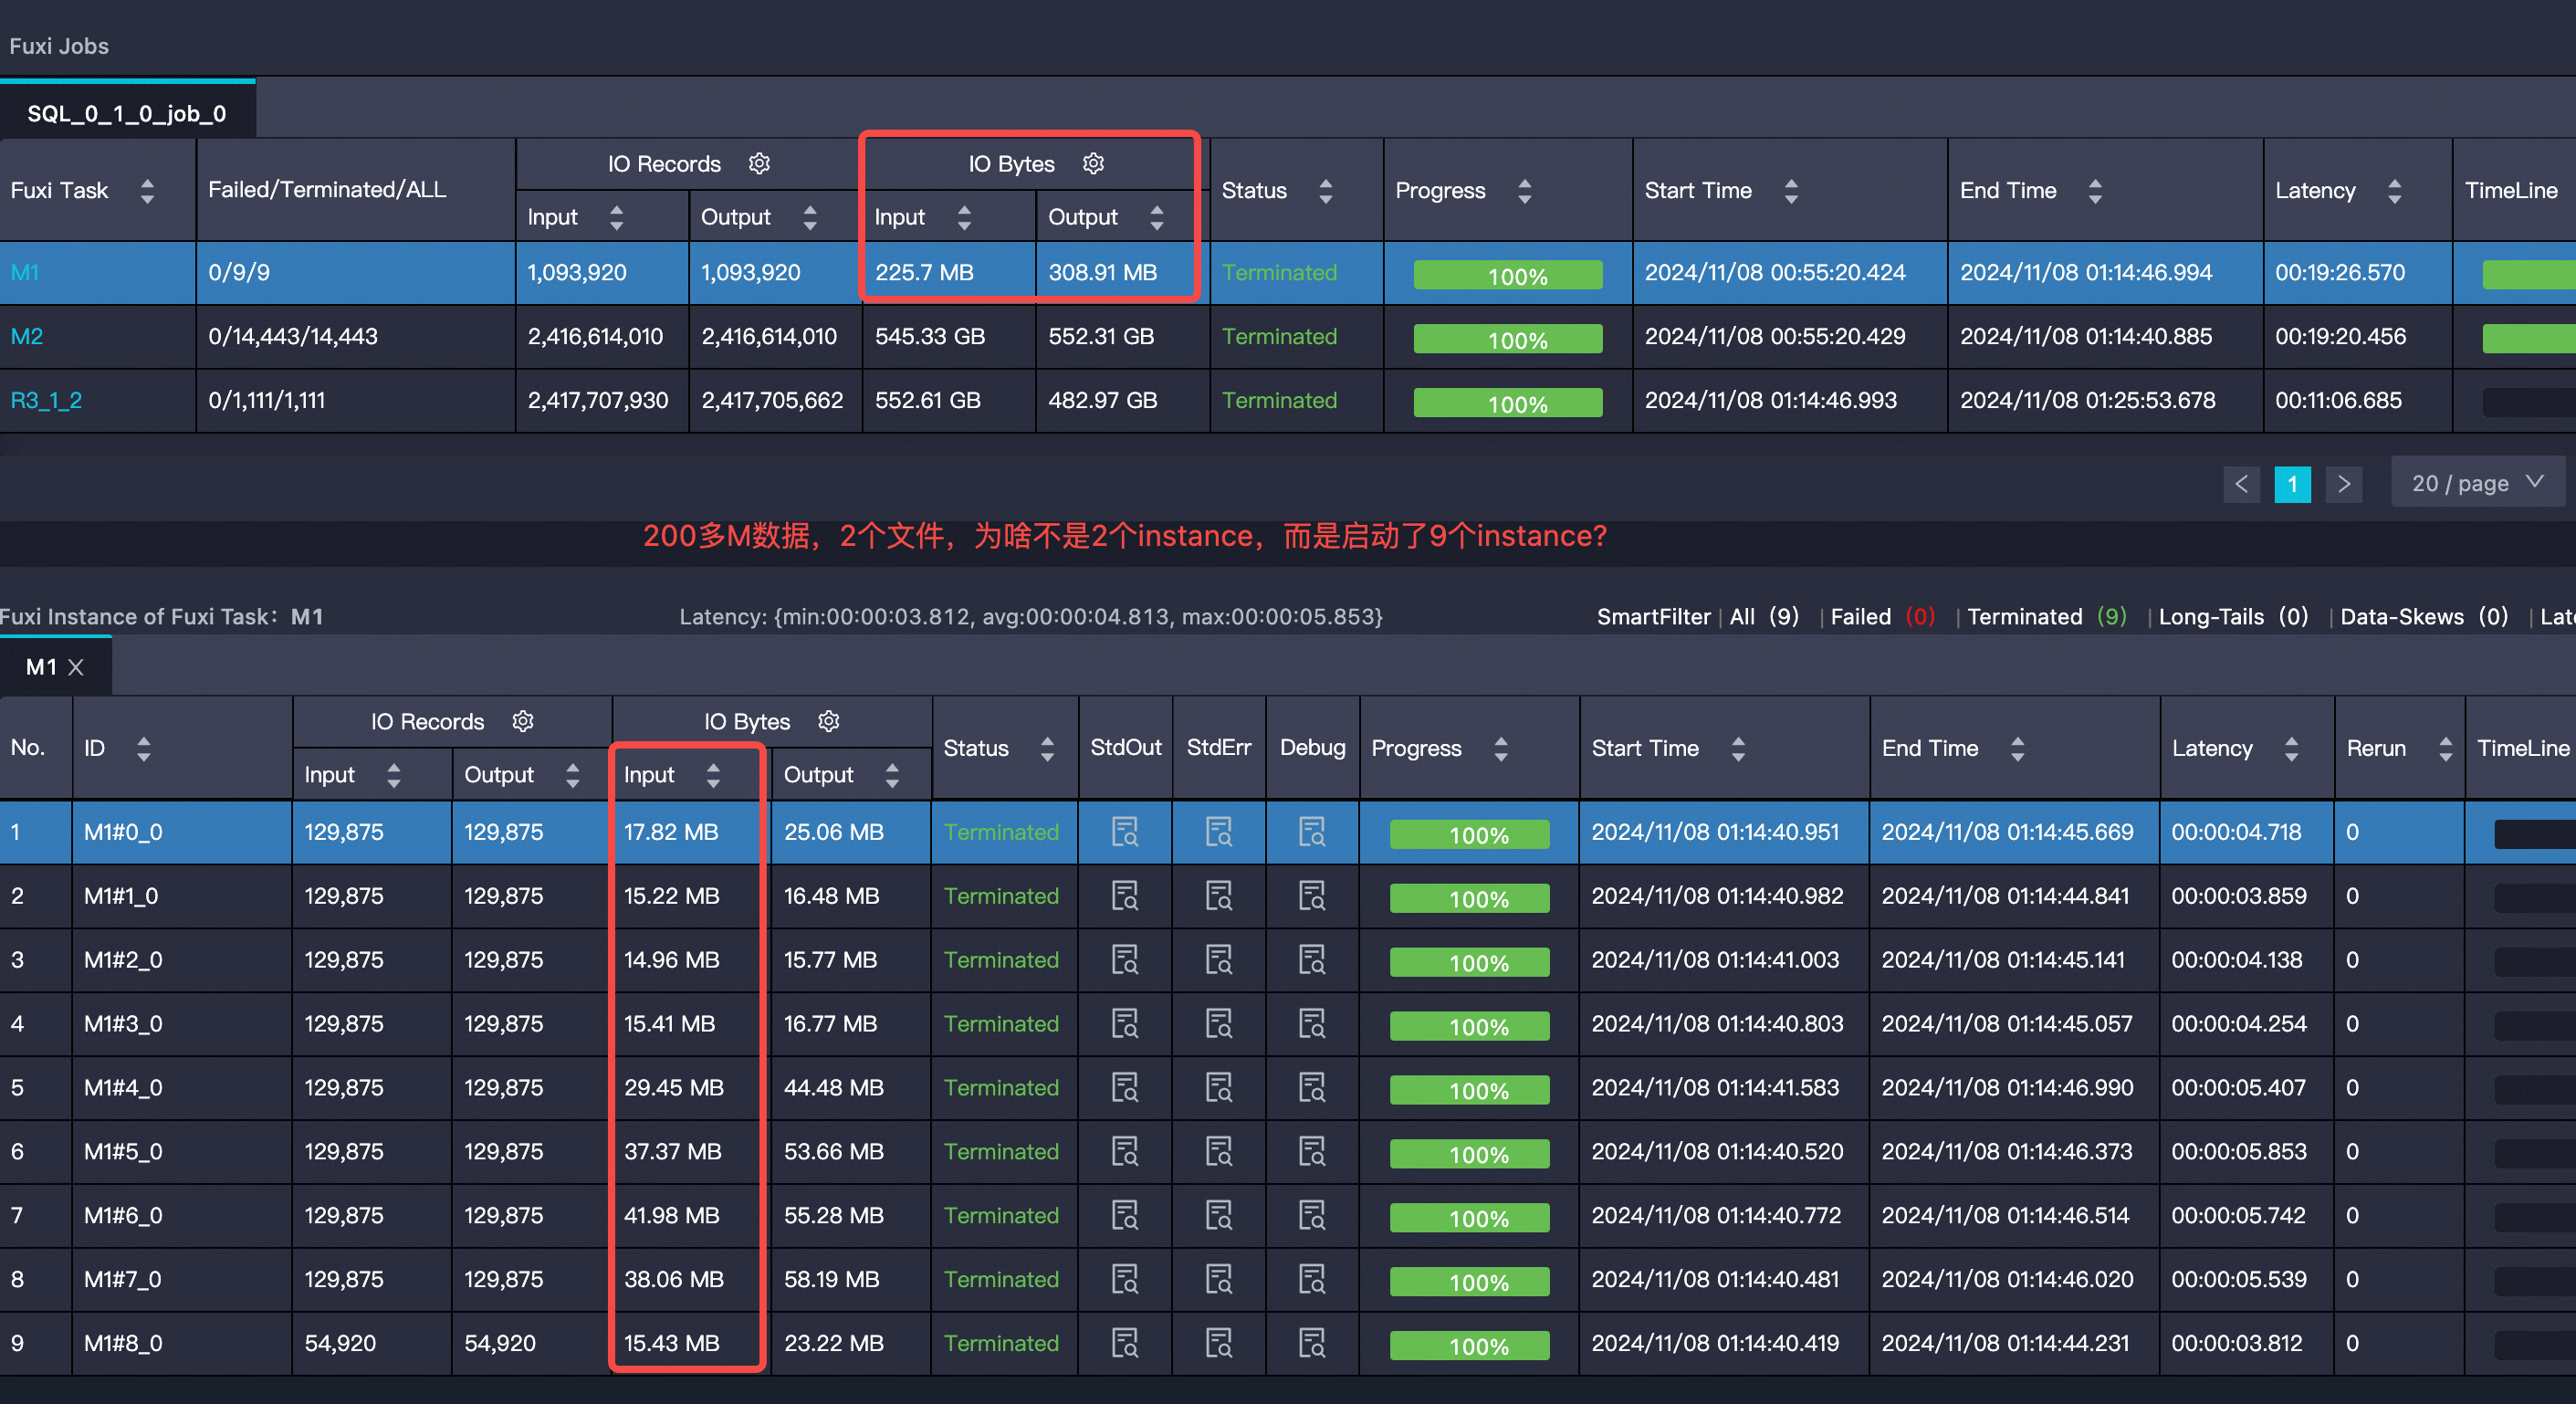2576x1404 pixels.
Task: Filter instances by Long-Tails (0)
Action: [x=2233, y=616]
